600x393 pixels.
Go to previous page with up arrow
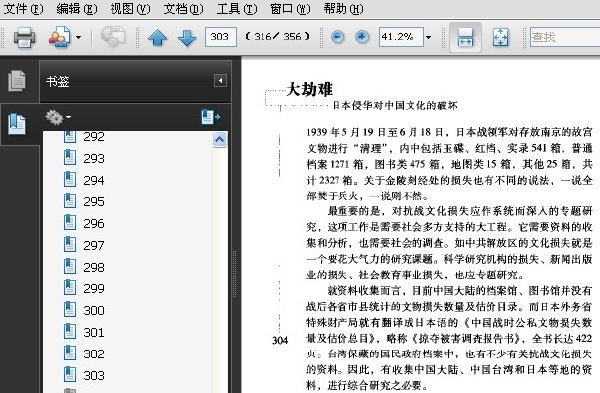(157, 38)
